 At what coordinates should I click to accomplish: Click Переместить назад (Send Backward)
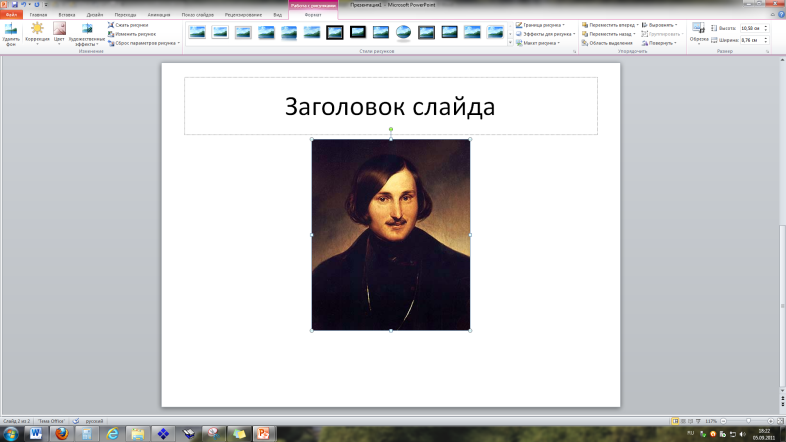[x=607, y=34]
